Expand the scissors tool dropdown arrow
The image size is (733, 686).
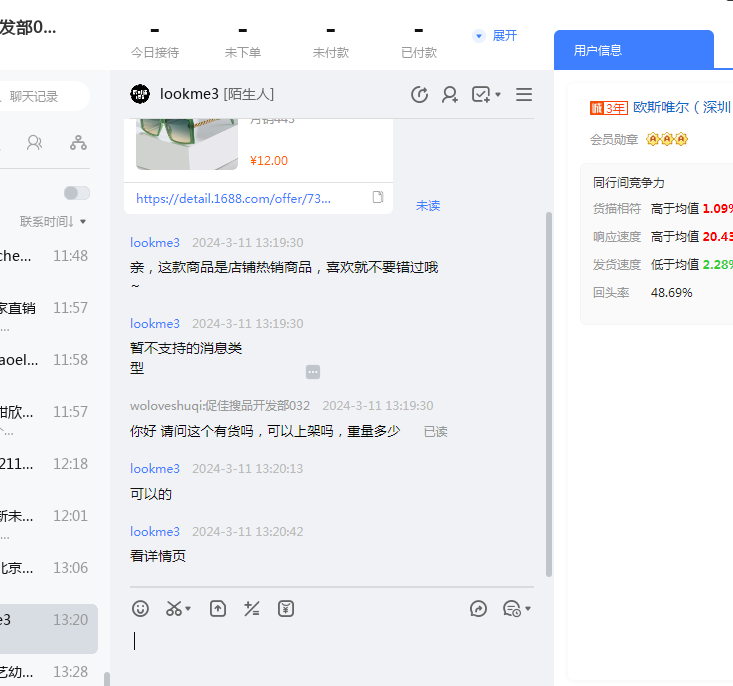tap(188, 608)
